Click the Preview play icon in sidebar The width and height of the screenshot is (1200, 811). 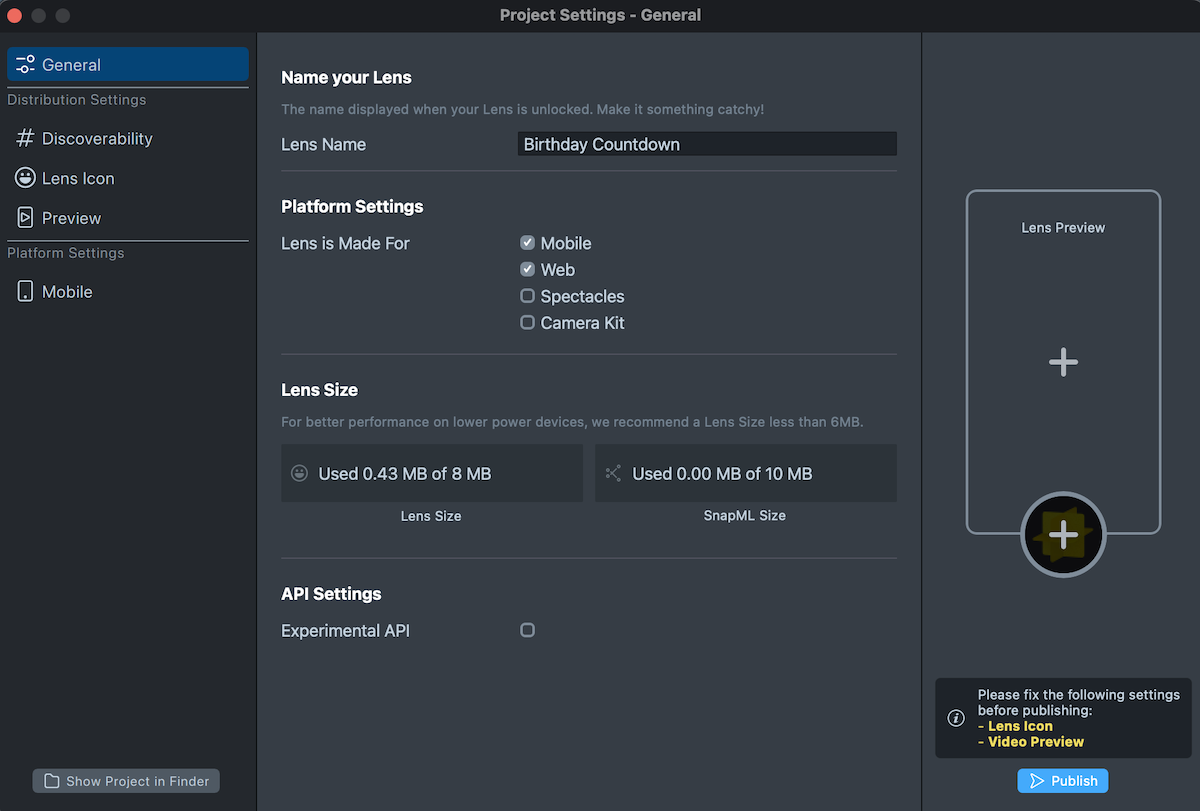25,218
